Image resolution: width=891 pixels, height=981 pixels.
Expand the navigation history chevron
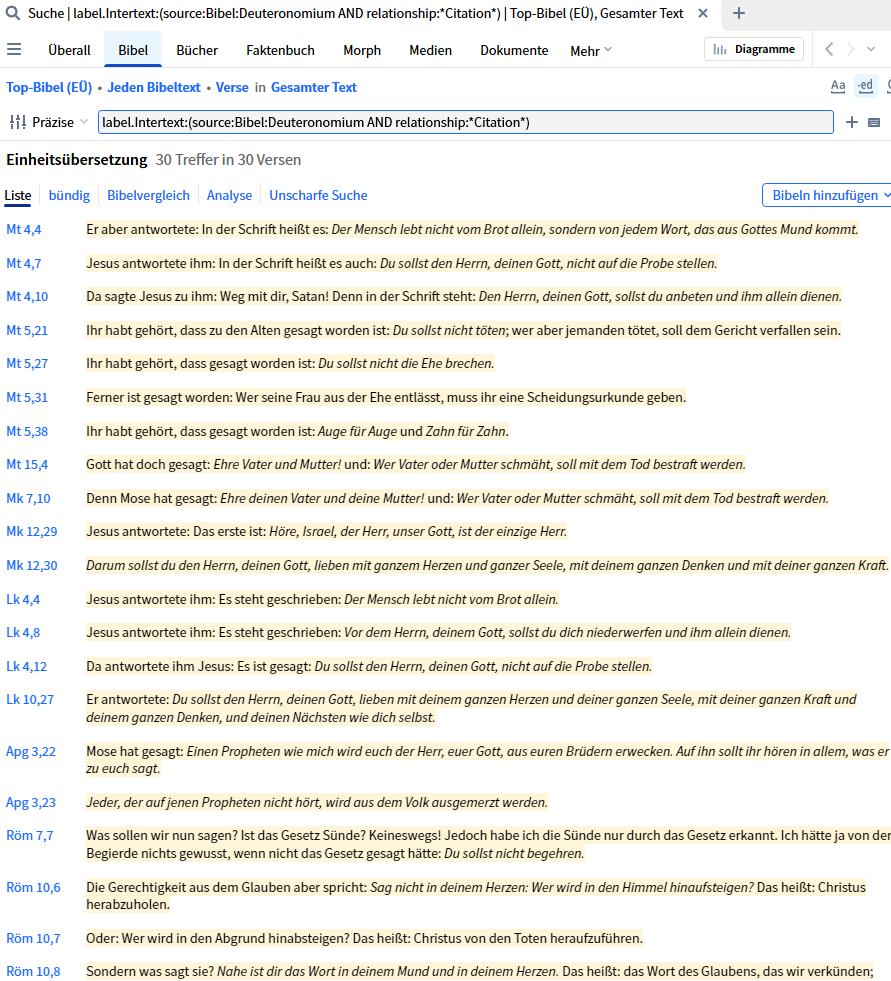click(x=871, y=49)
